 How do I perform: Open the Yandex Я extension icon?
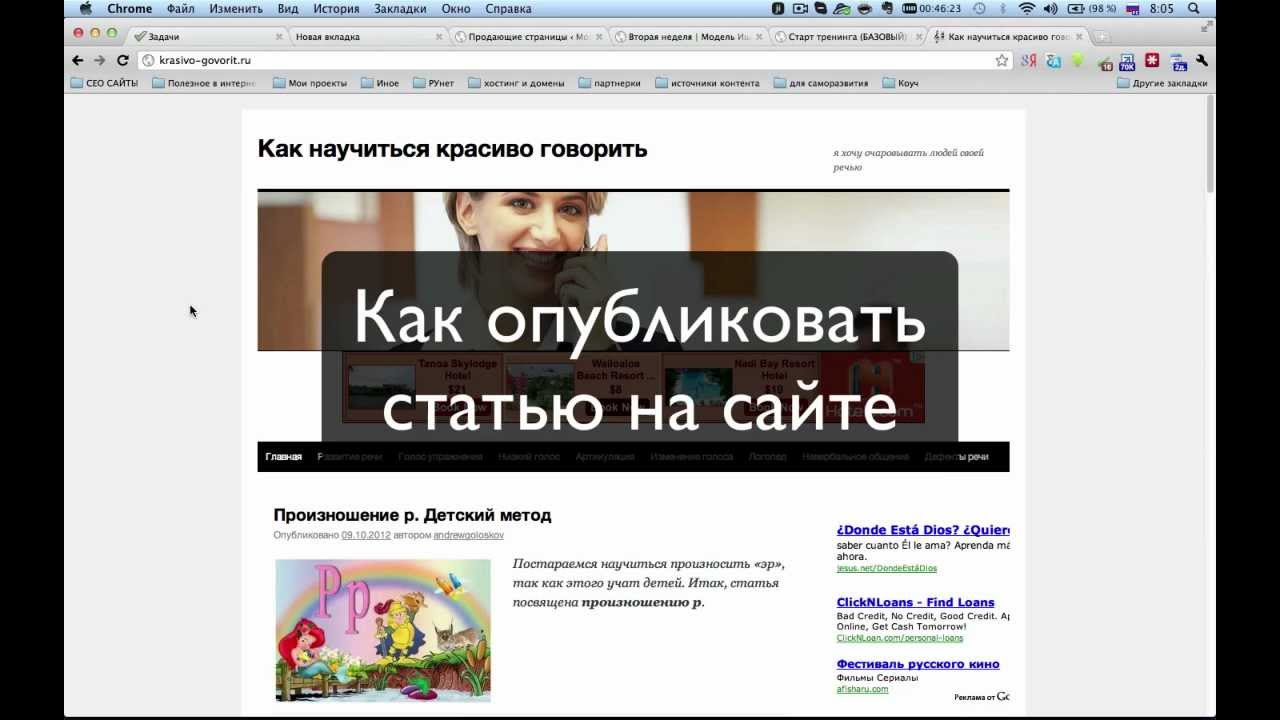(x=1029, y=60)
